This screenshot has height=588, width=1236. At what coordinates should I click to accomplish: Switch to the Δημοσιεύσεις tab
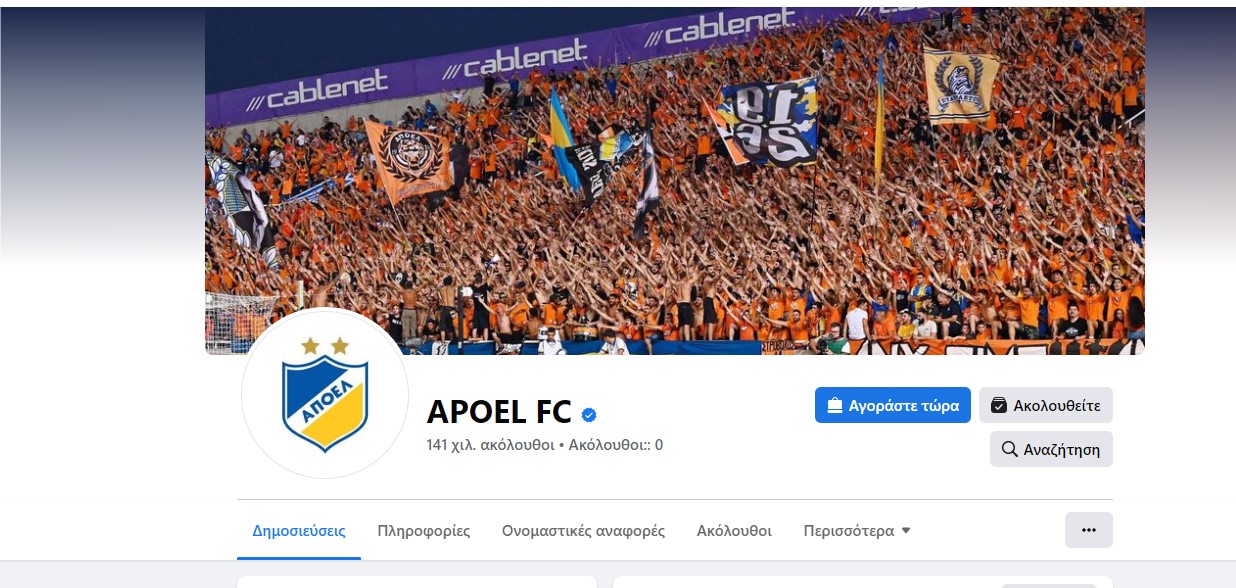pos(299,531)
